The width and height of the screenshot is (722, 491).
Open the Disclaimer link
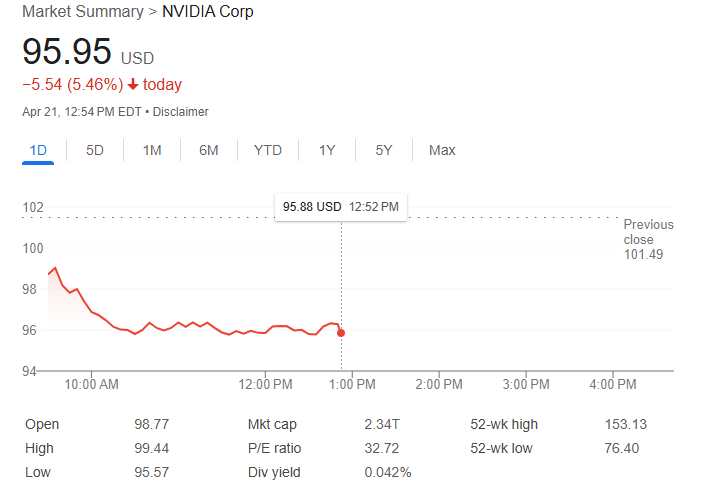[181, 112]
